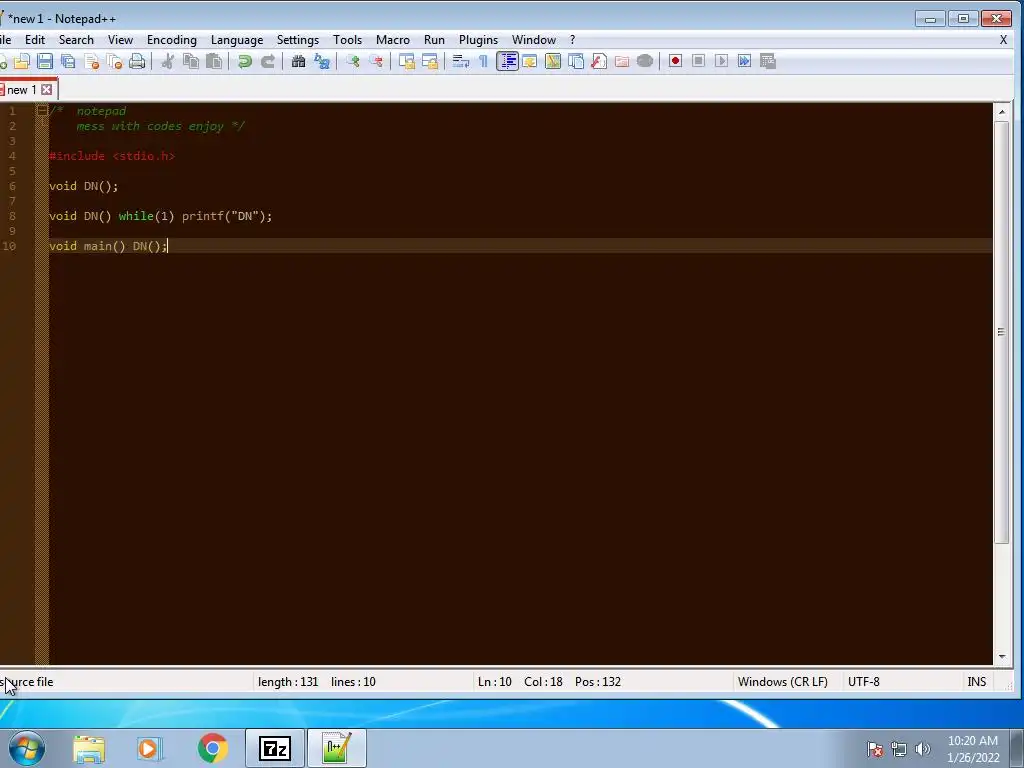Viewport: 1024px width, 768px height.
Task: Run macro multiple times icon
Action: tap(744, 61)
